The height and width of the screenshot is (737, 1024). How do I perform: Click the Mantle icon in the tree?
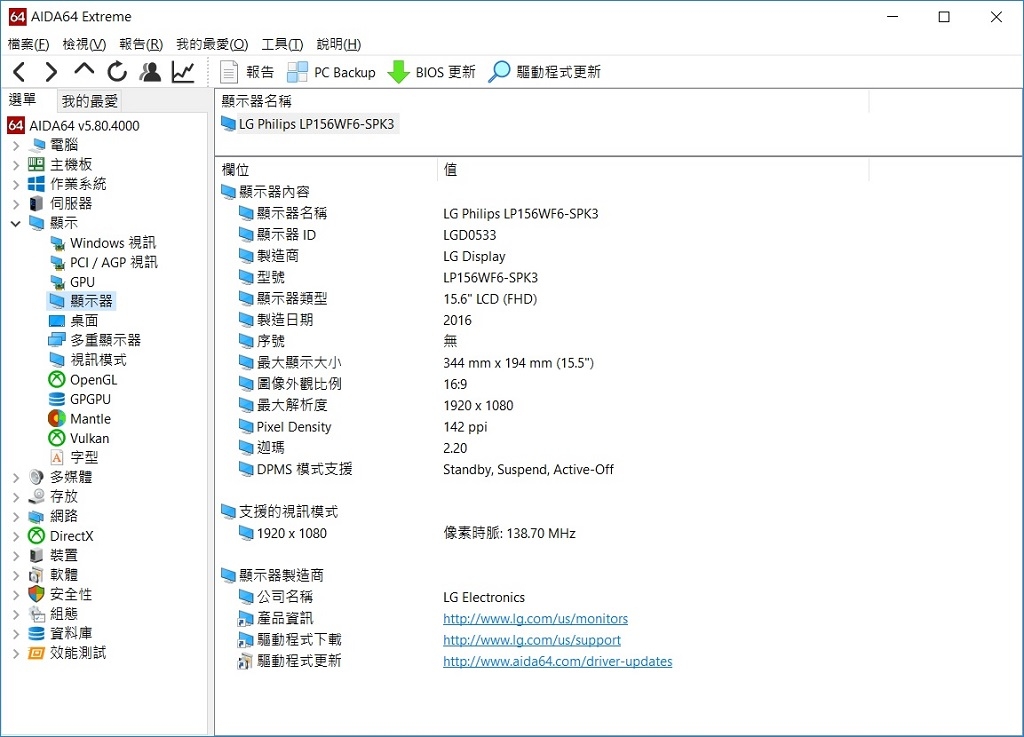(x=57, y=418)
